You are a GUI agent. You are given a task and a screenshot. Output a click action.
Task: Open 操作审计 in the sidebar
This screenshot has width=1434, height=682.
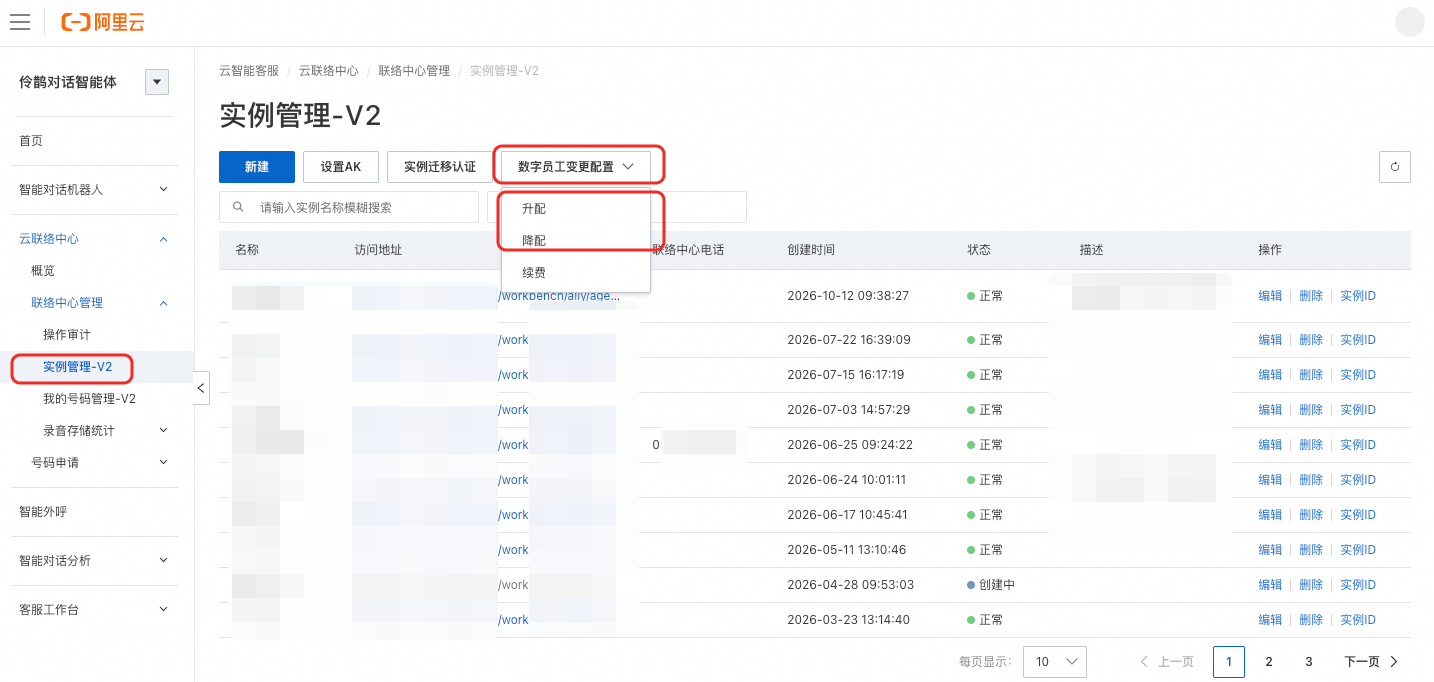coord(67,334)
